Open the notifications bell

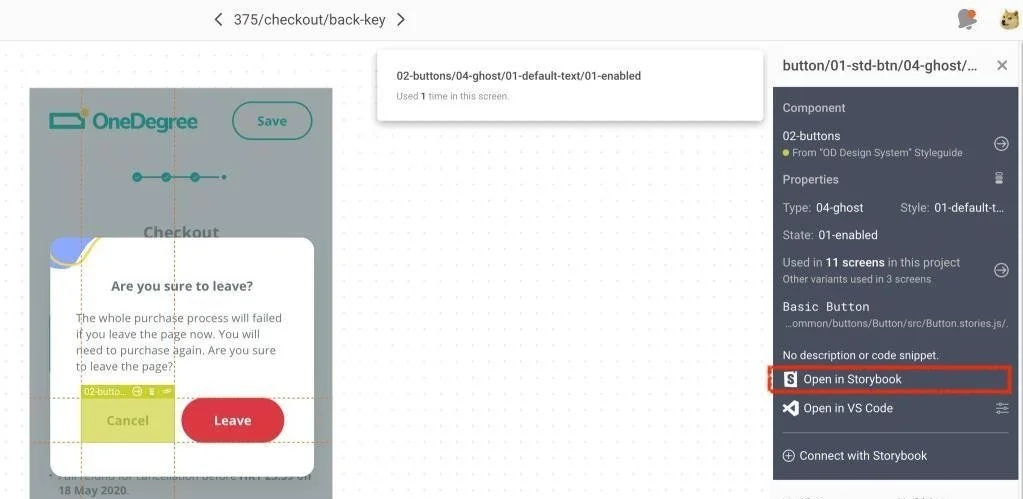coord(968,20)
